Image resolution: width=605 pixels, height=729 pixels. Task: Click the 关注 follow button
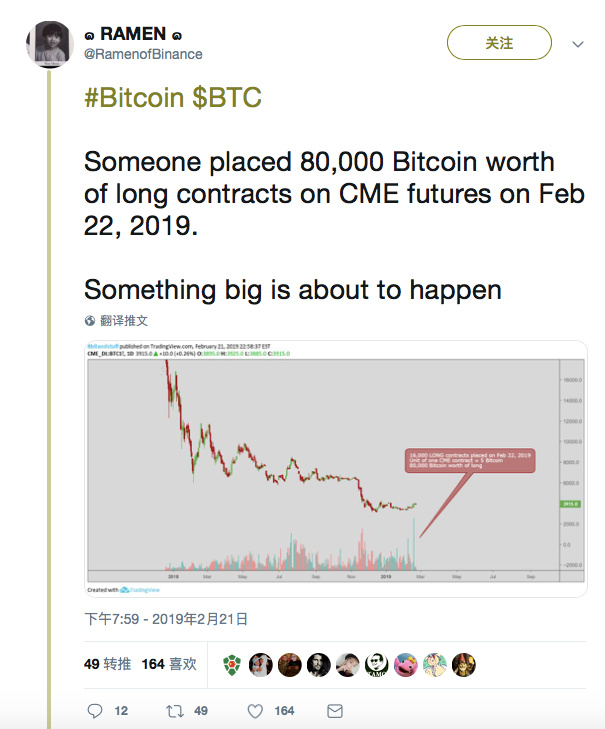[499, 43]
